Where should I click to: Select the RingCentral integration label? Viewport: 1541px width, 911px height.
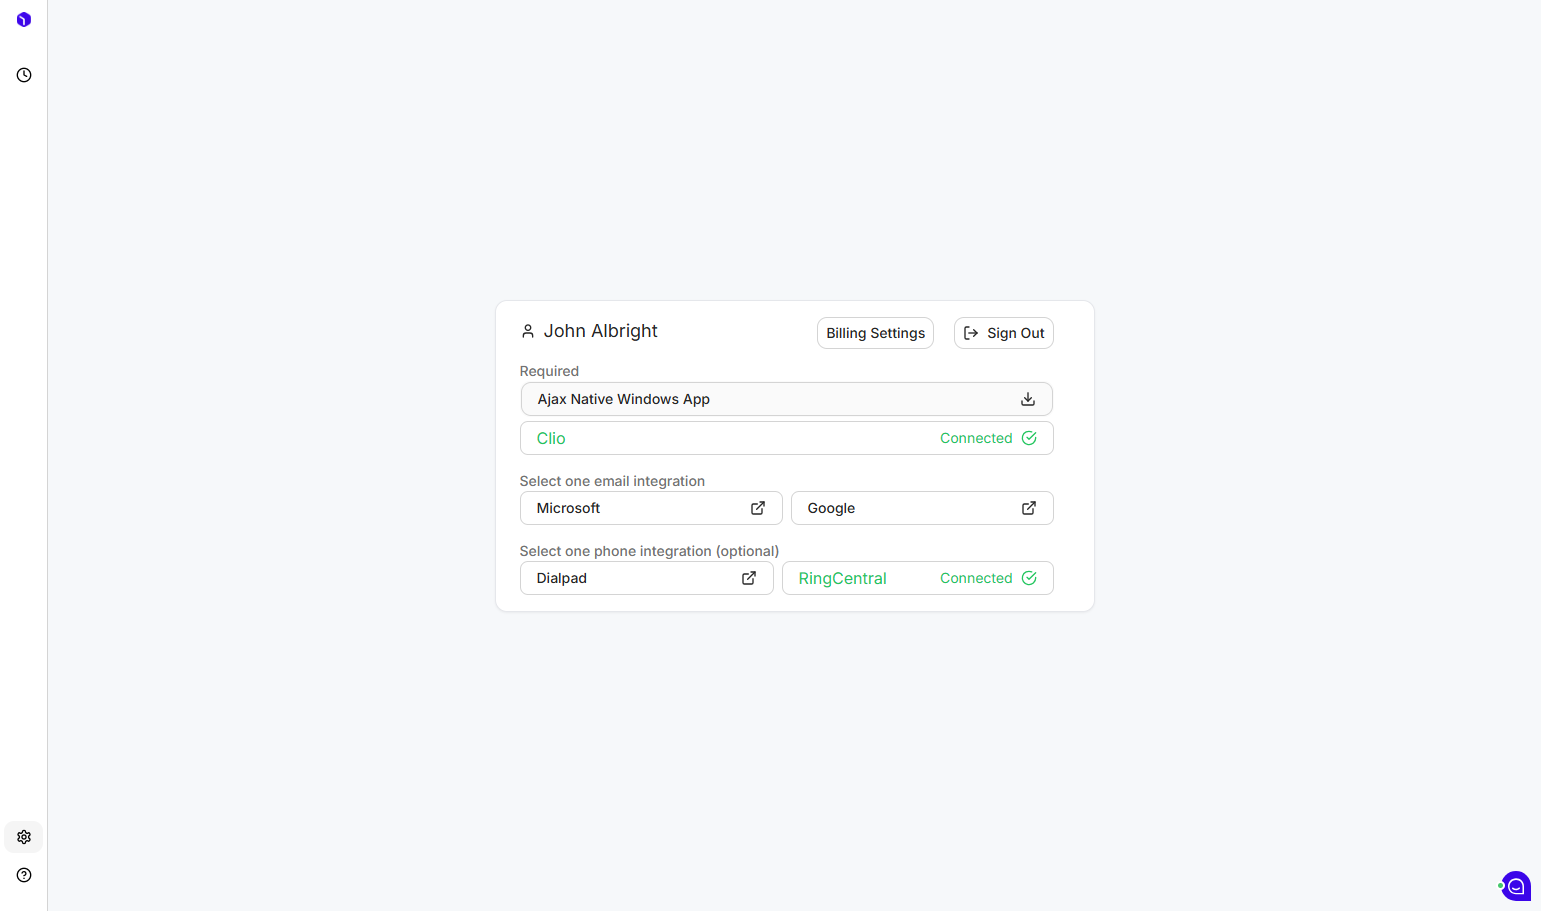[x=842, y=578]
